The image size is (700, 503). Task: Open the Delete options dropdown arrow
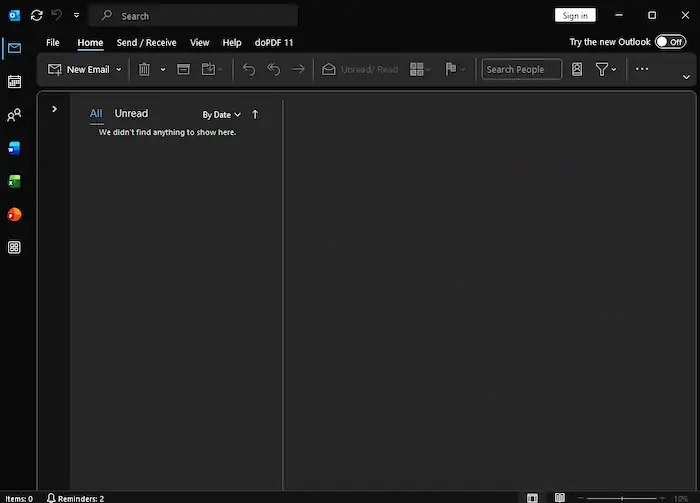tap(163, 70)
